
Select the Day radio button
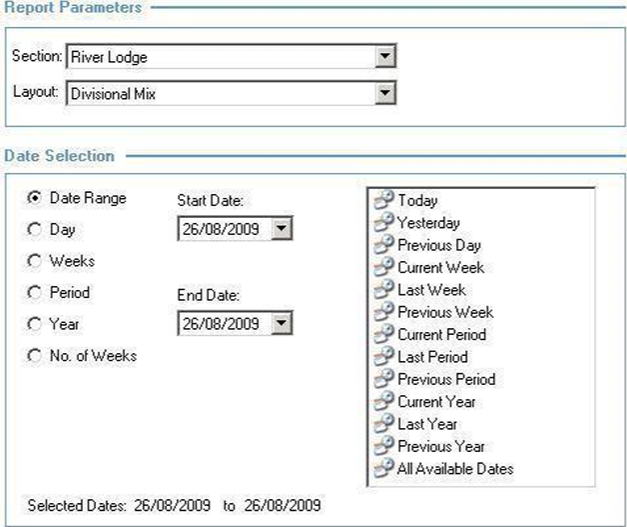point(36,230)
